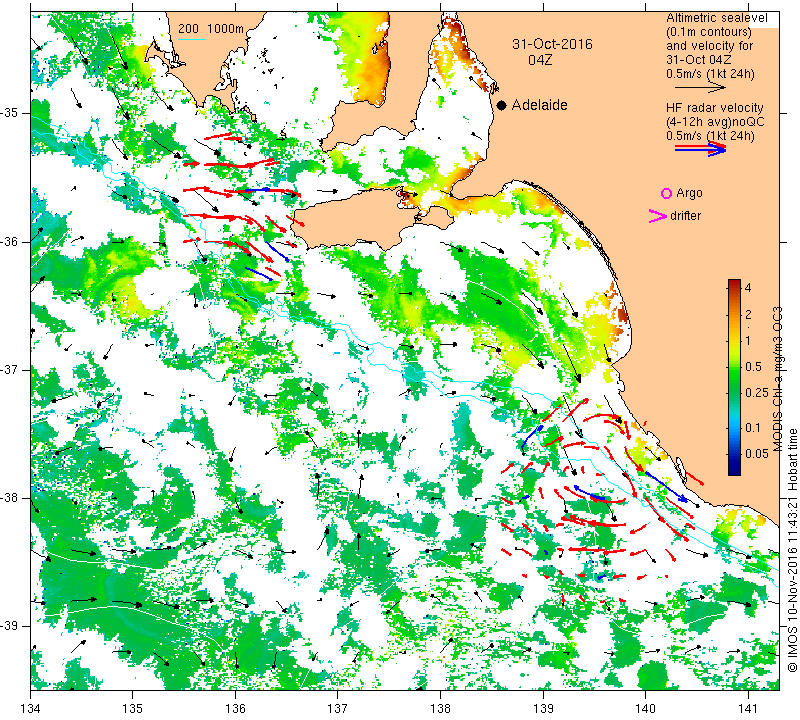The image size is (800, 720).
Task: Click the magenta drifter arrowhead symbol
Action: (657, 216)
